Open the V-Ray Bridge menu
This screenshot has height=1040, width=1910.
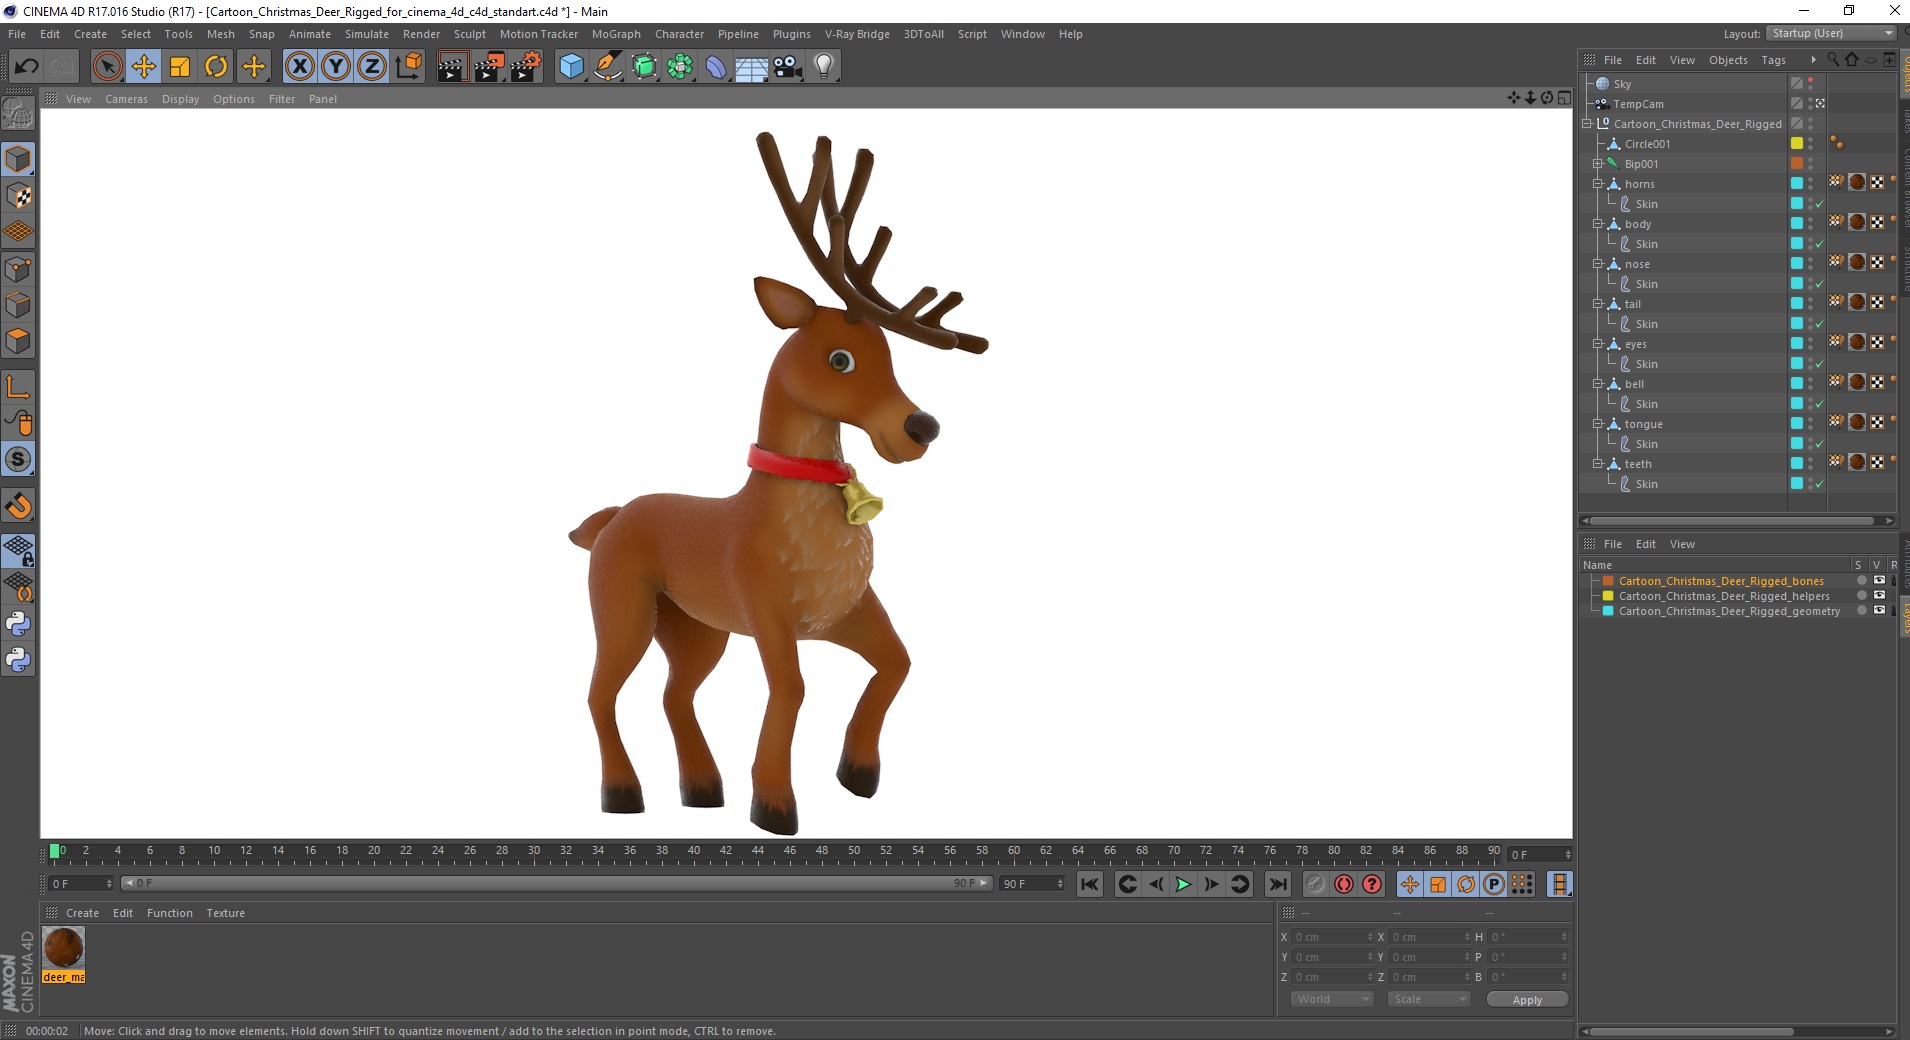[x=857, y=34]
